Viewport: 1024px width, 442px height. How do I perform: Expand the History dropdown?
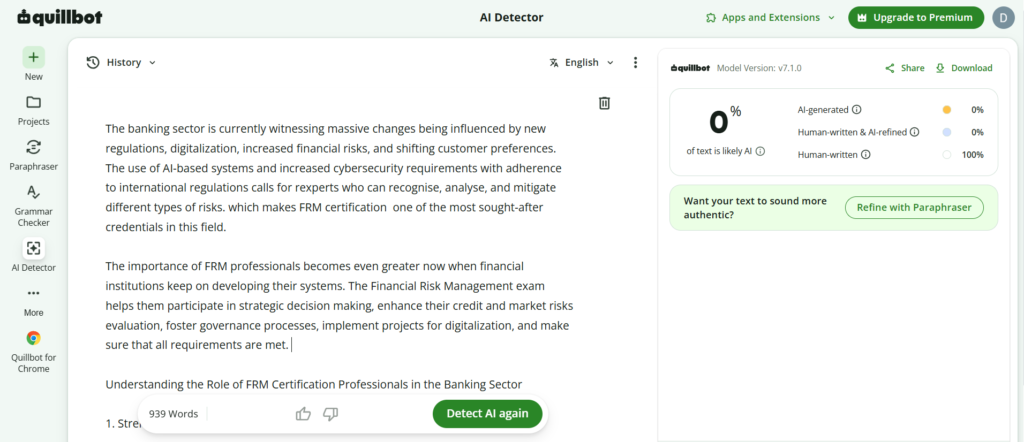121,63
